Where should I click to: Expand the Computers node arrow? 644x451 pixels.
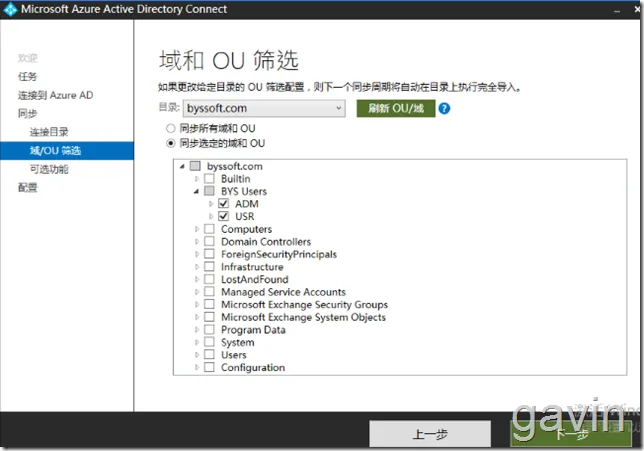(197, 229)
